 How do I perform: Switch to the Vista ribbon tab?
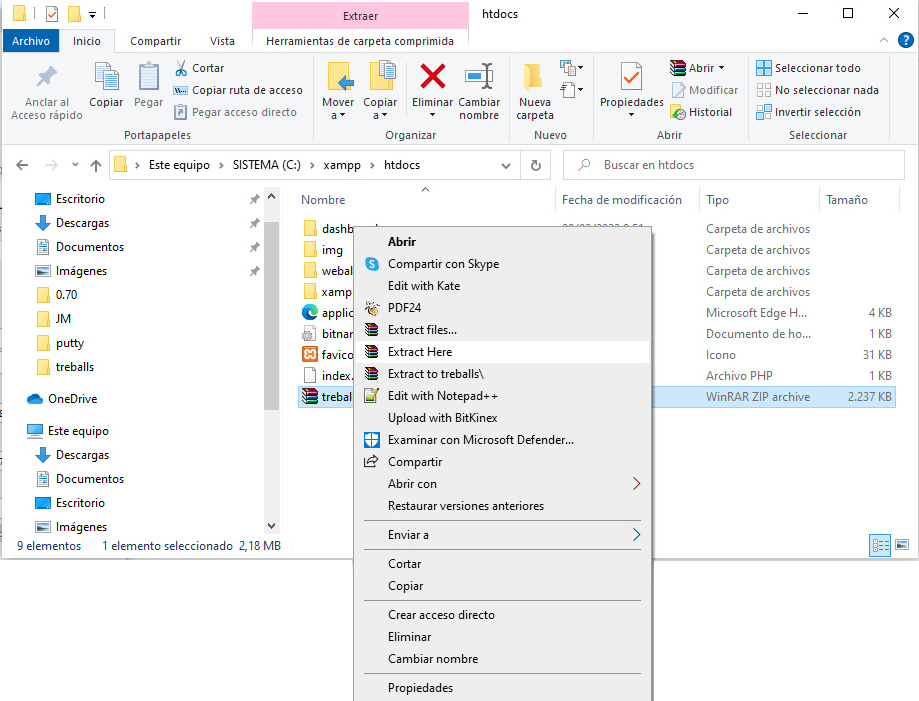point(222,41)
